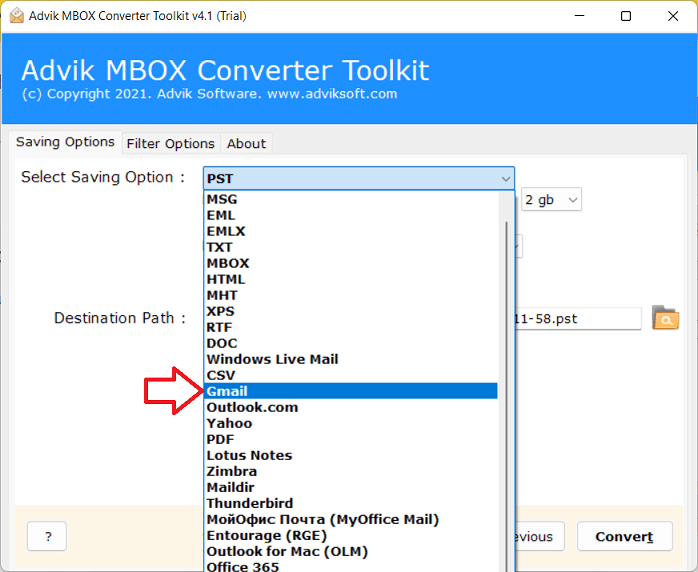Viewport: 698px width, 572px height.
Task: Choose EMLX from the saving list
Action: point(351,231)
